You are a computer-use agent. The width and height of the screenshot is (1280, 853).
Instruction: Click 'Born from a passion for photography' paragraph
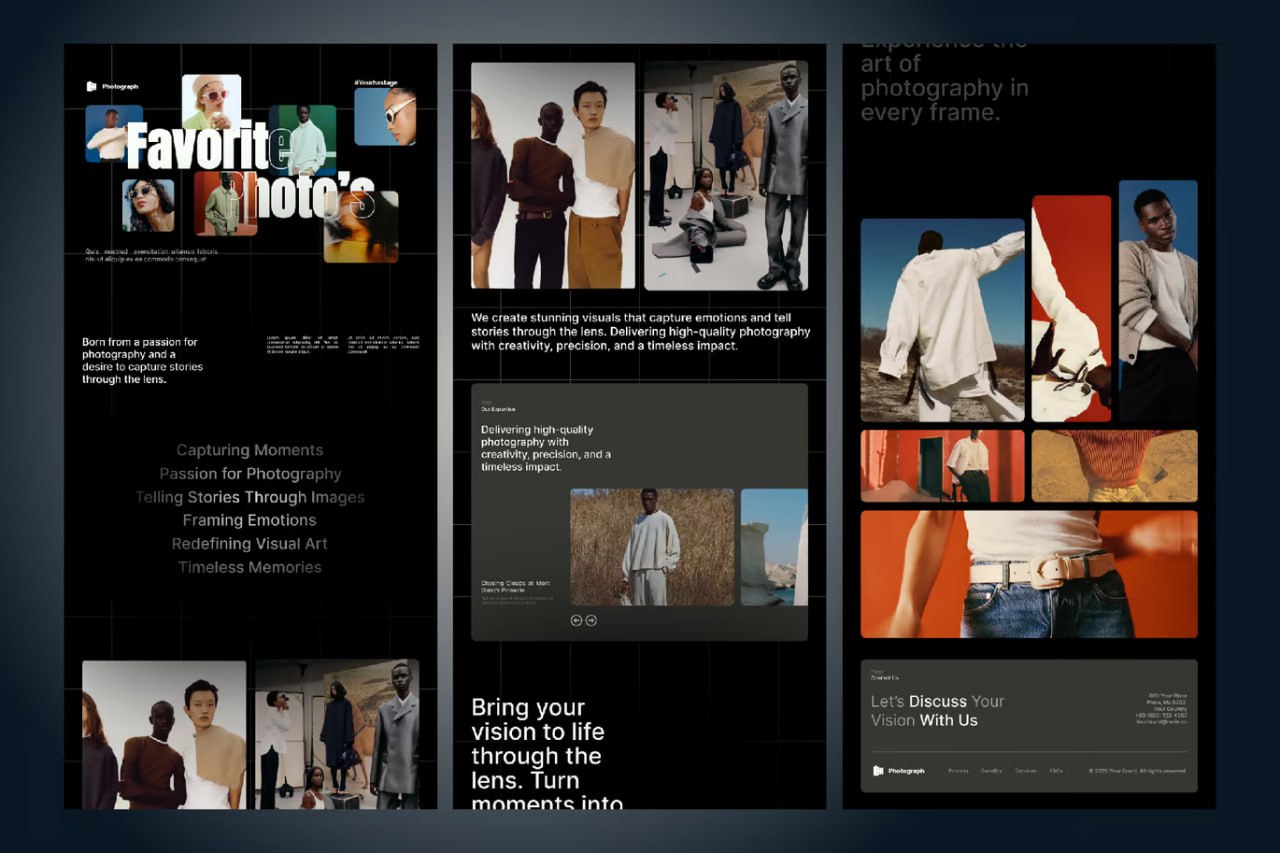point(142,361)
